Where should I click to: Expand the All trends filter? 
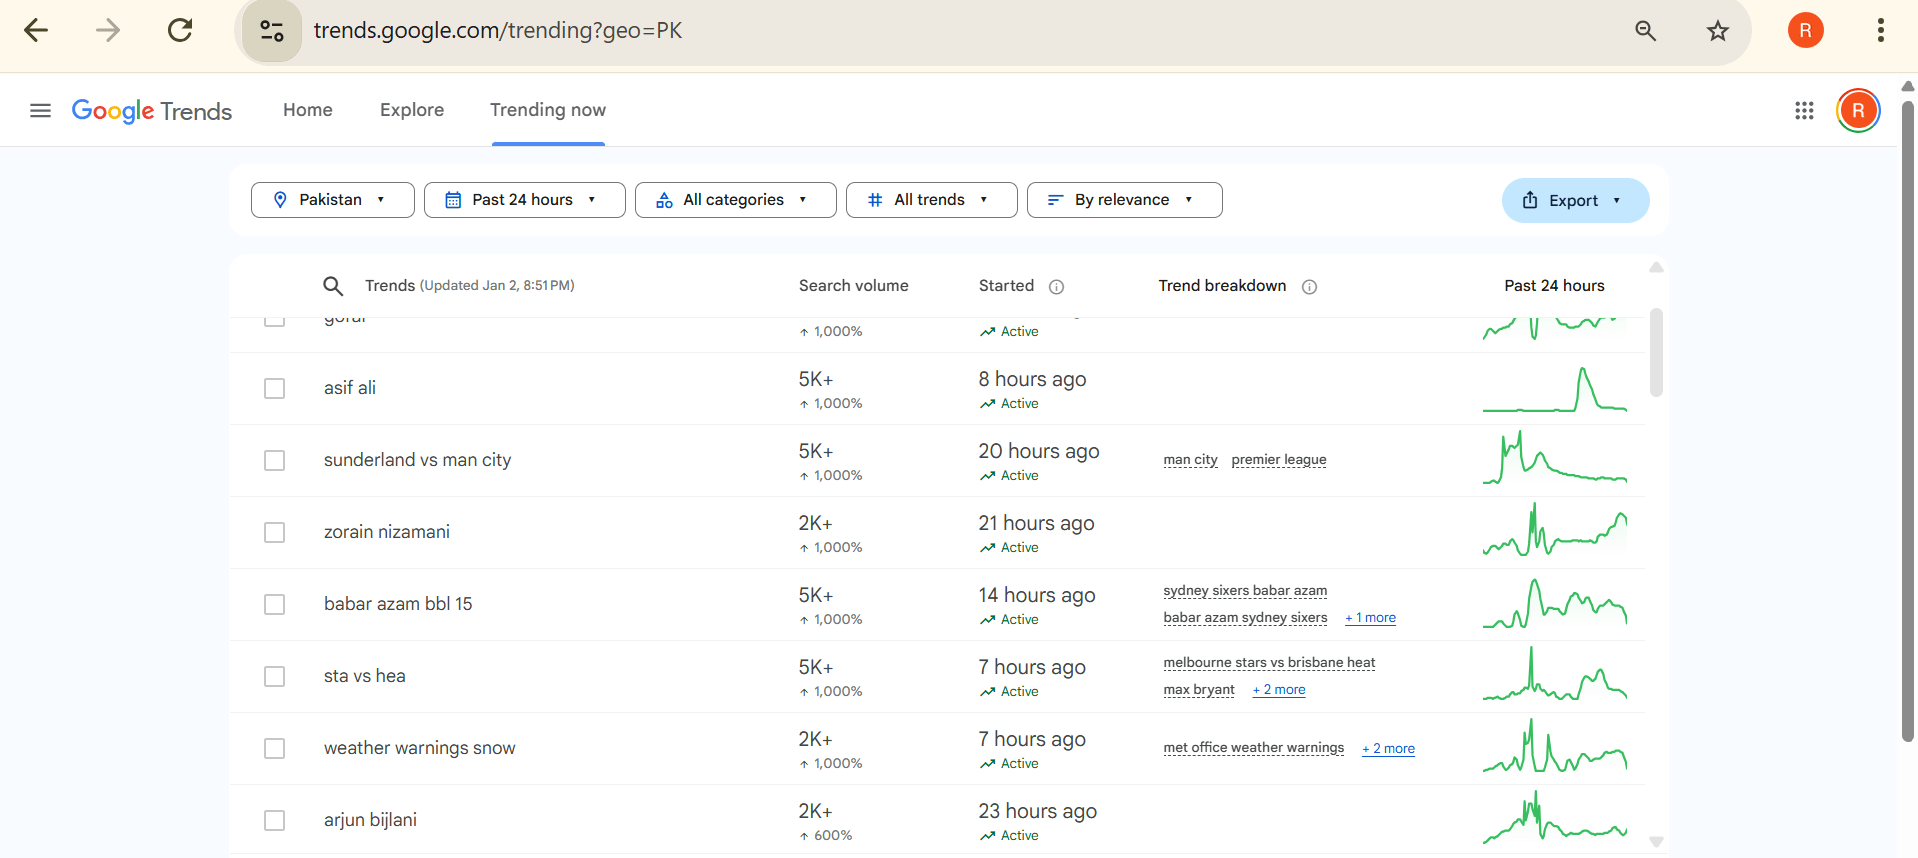[931, 200]
